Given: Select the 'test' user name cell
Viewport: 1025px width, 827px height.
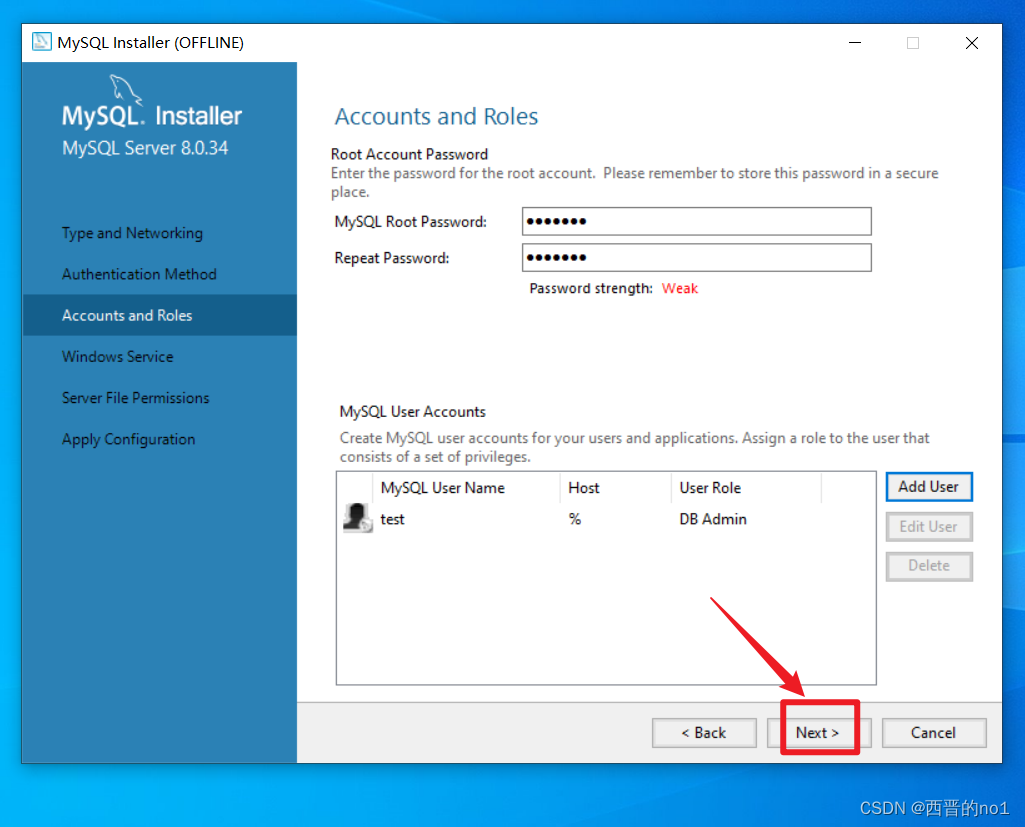Looking at the screenshot, I should 392,519.
